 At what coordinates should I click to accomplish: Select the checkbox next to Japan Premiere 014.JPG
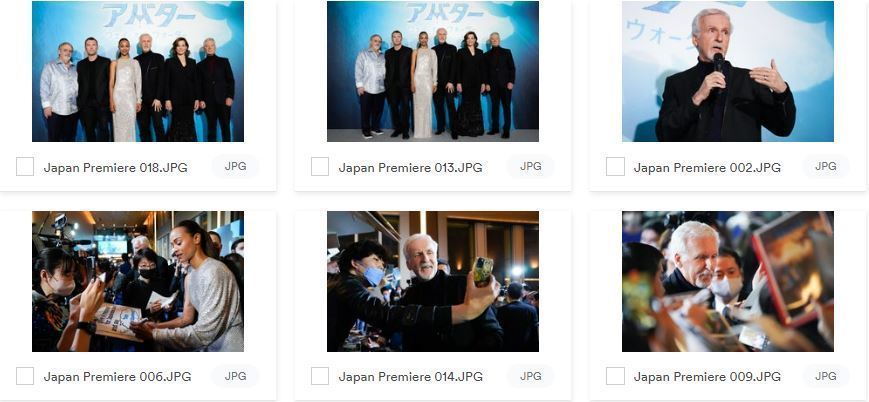pos(320,376)
